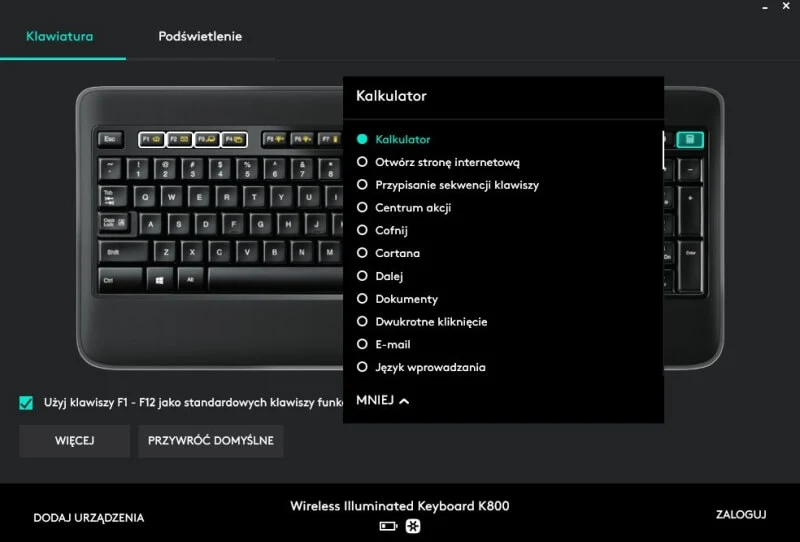Select the Dokumenty option
Image resolution: width=800 pixels, height=542 pixels.
point(397,299)
